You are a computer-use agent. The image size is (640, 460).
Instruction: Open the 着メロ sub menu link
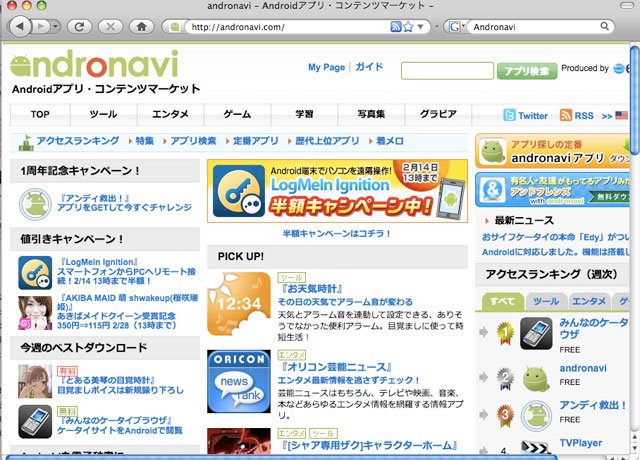click(390, 141)
